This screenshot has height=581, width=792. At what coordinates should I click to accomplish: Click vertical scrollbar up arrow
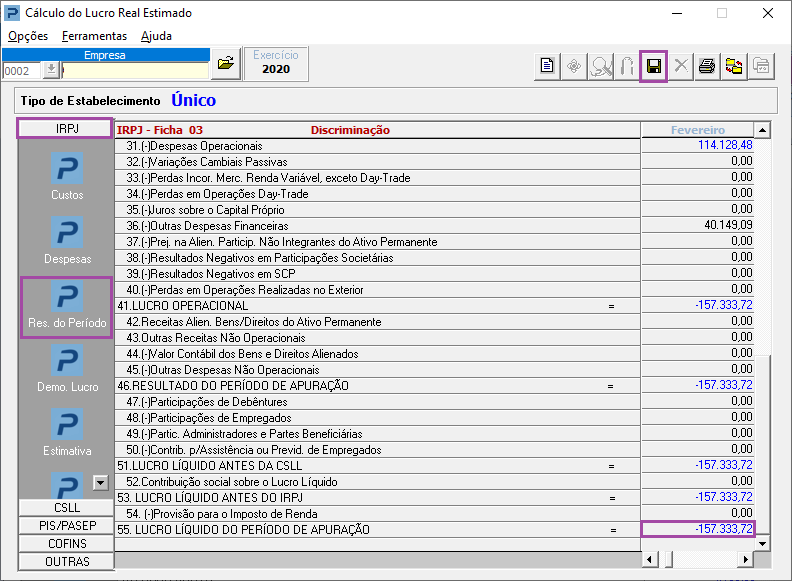[762, 130]
